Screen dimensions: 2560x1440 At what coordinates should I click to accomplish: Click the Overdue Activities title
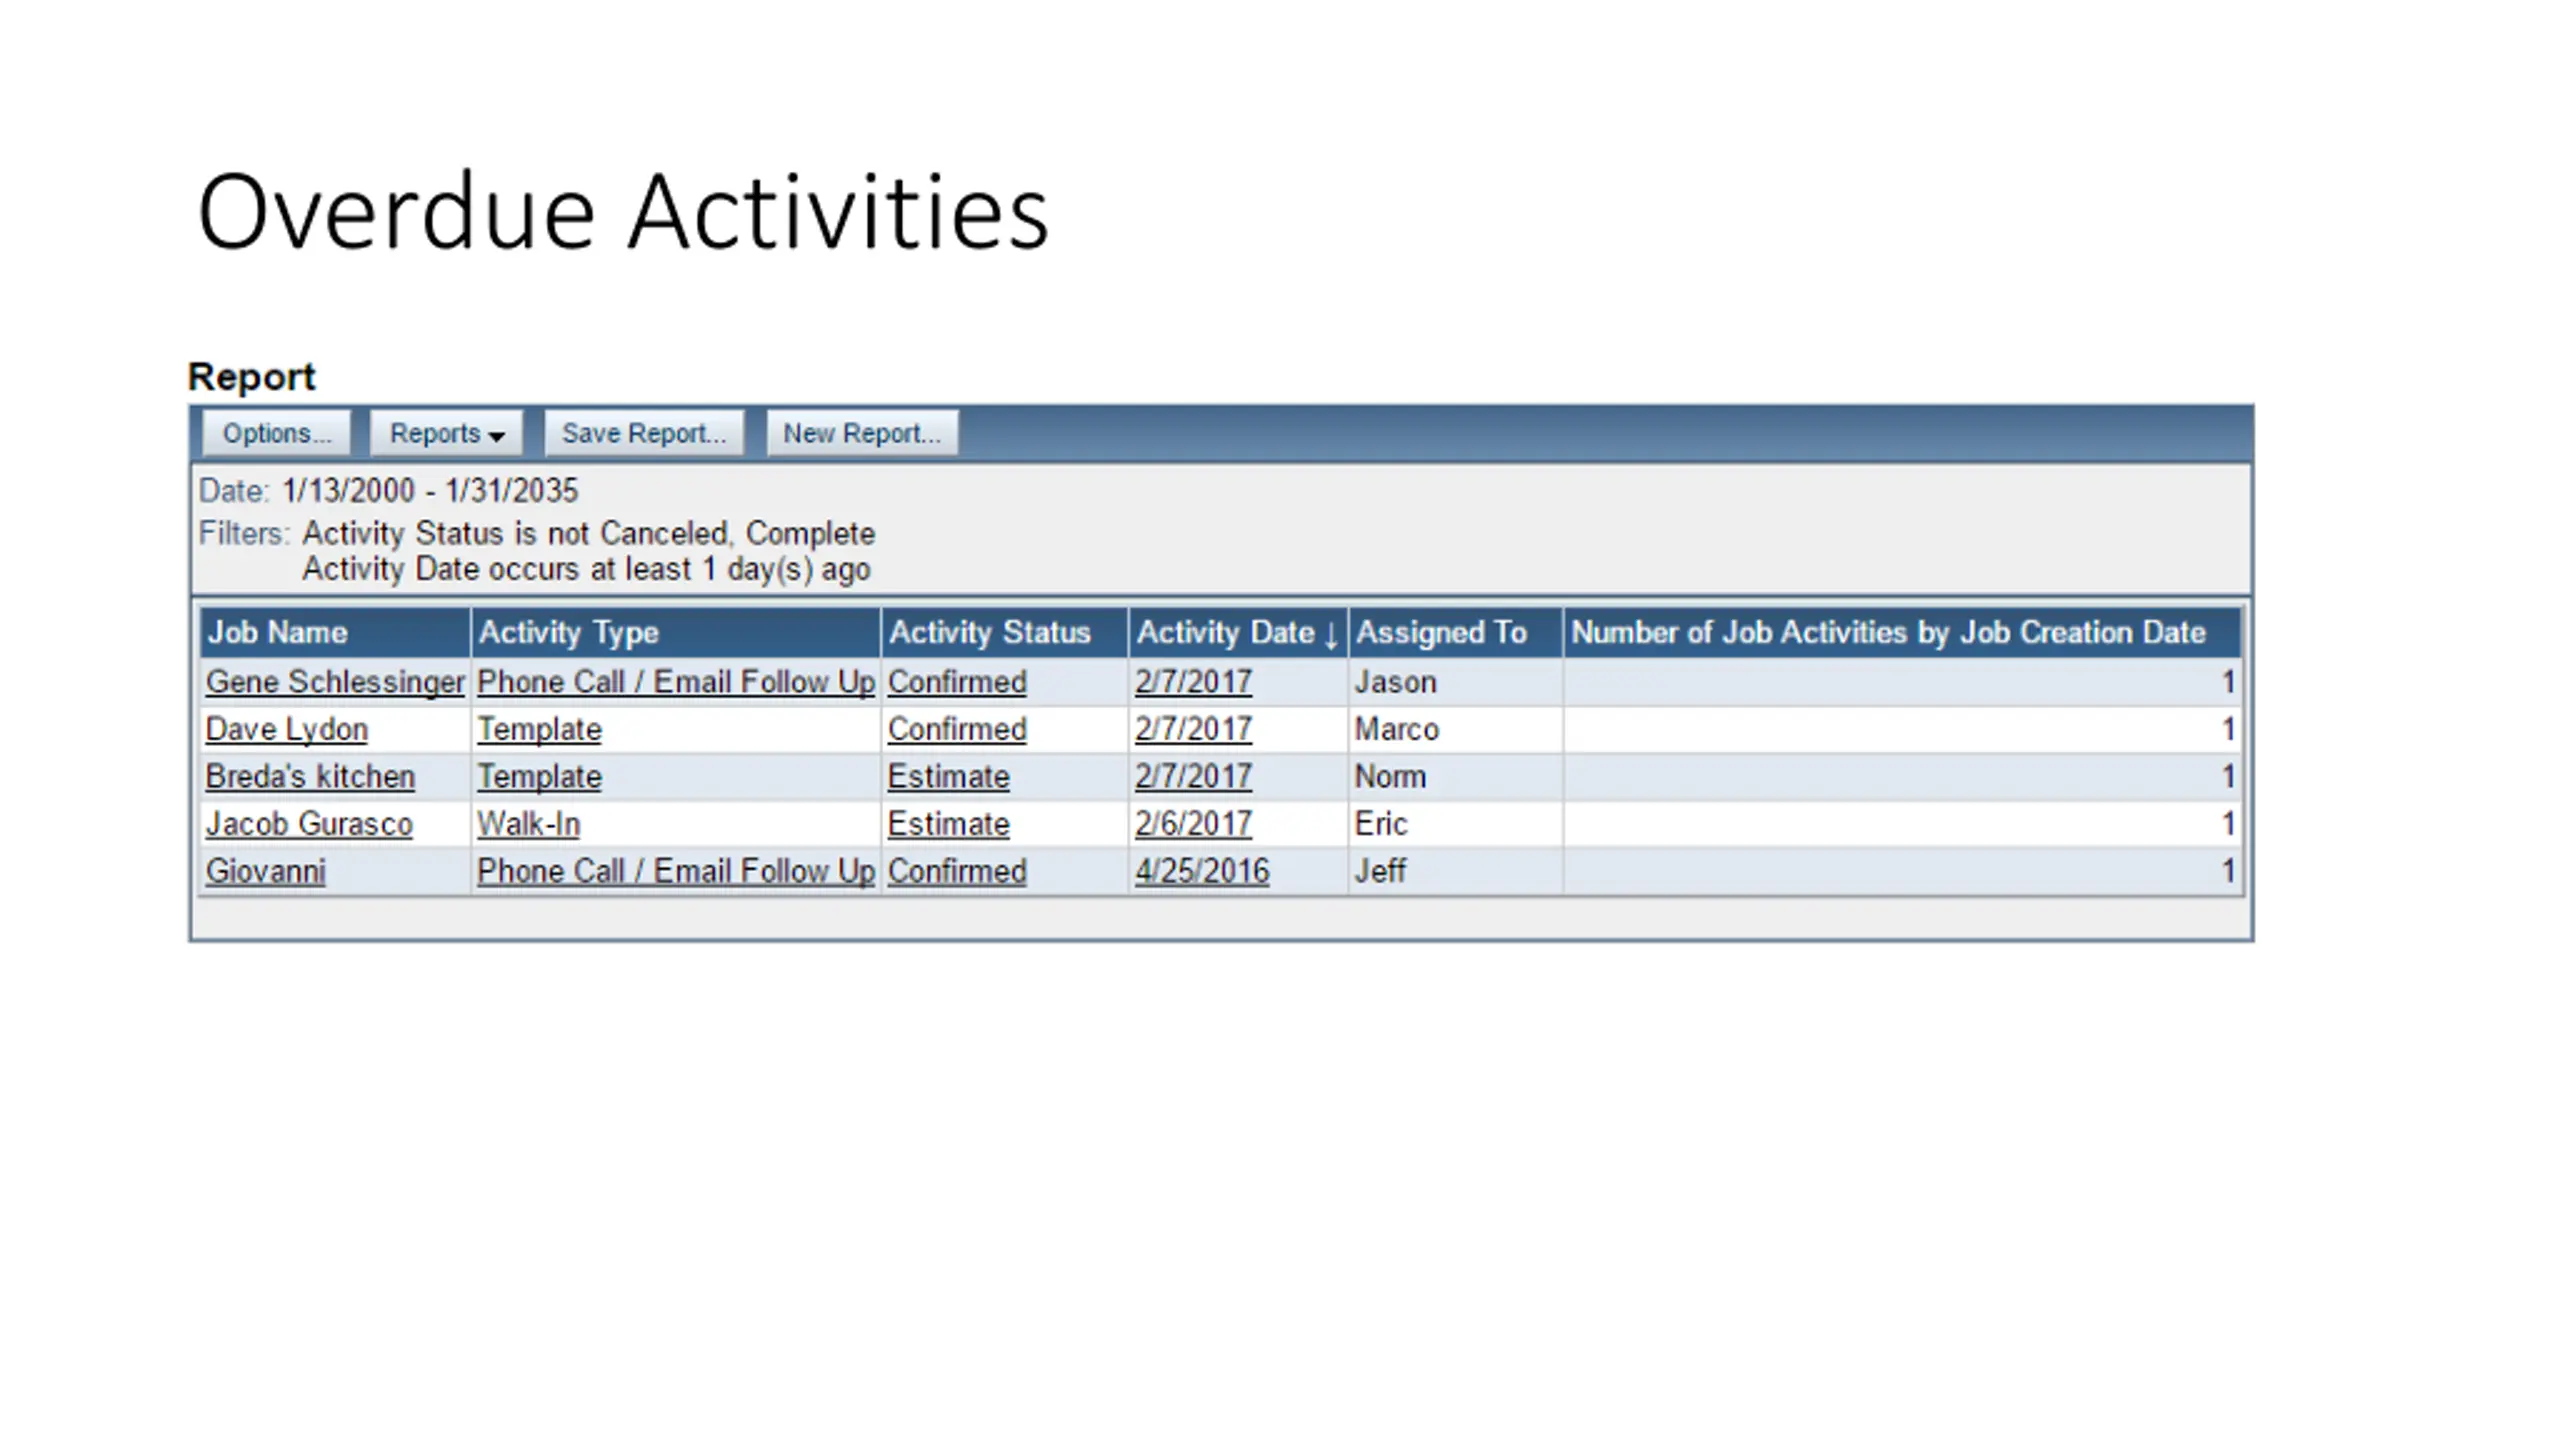pyautogui.click(x=623, y=212)
